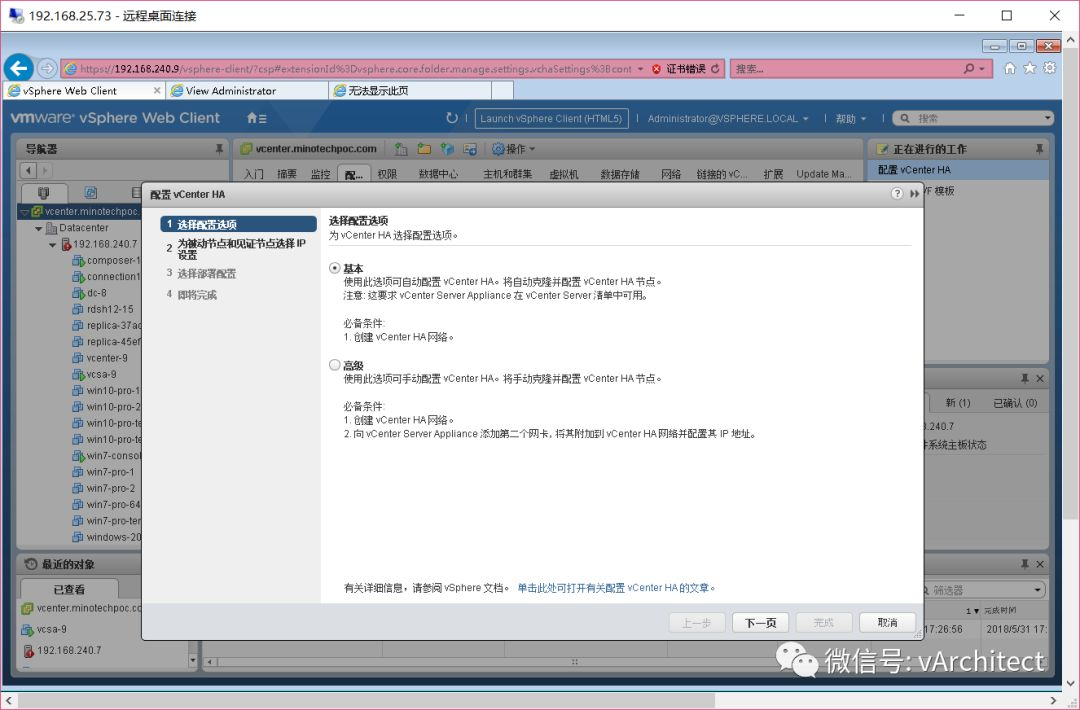Click the new folder toolbar icon
The width and height of the screenshot is (1080, 710).
(424, 149)
